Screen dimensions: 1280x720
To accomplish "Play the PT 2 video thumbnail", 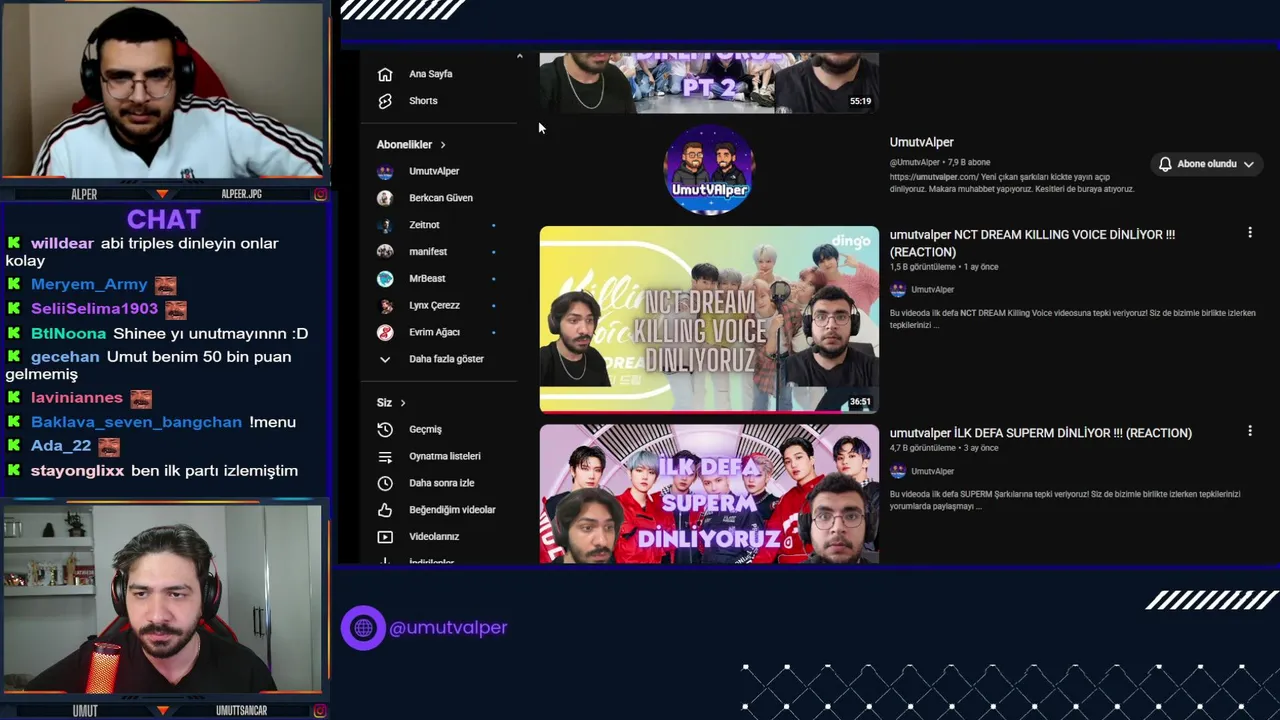I will click(x=709, y=82).
